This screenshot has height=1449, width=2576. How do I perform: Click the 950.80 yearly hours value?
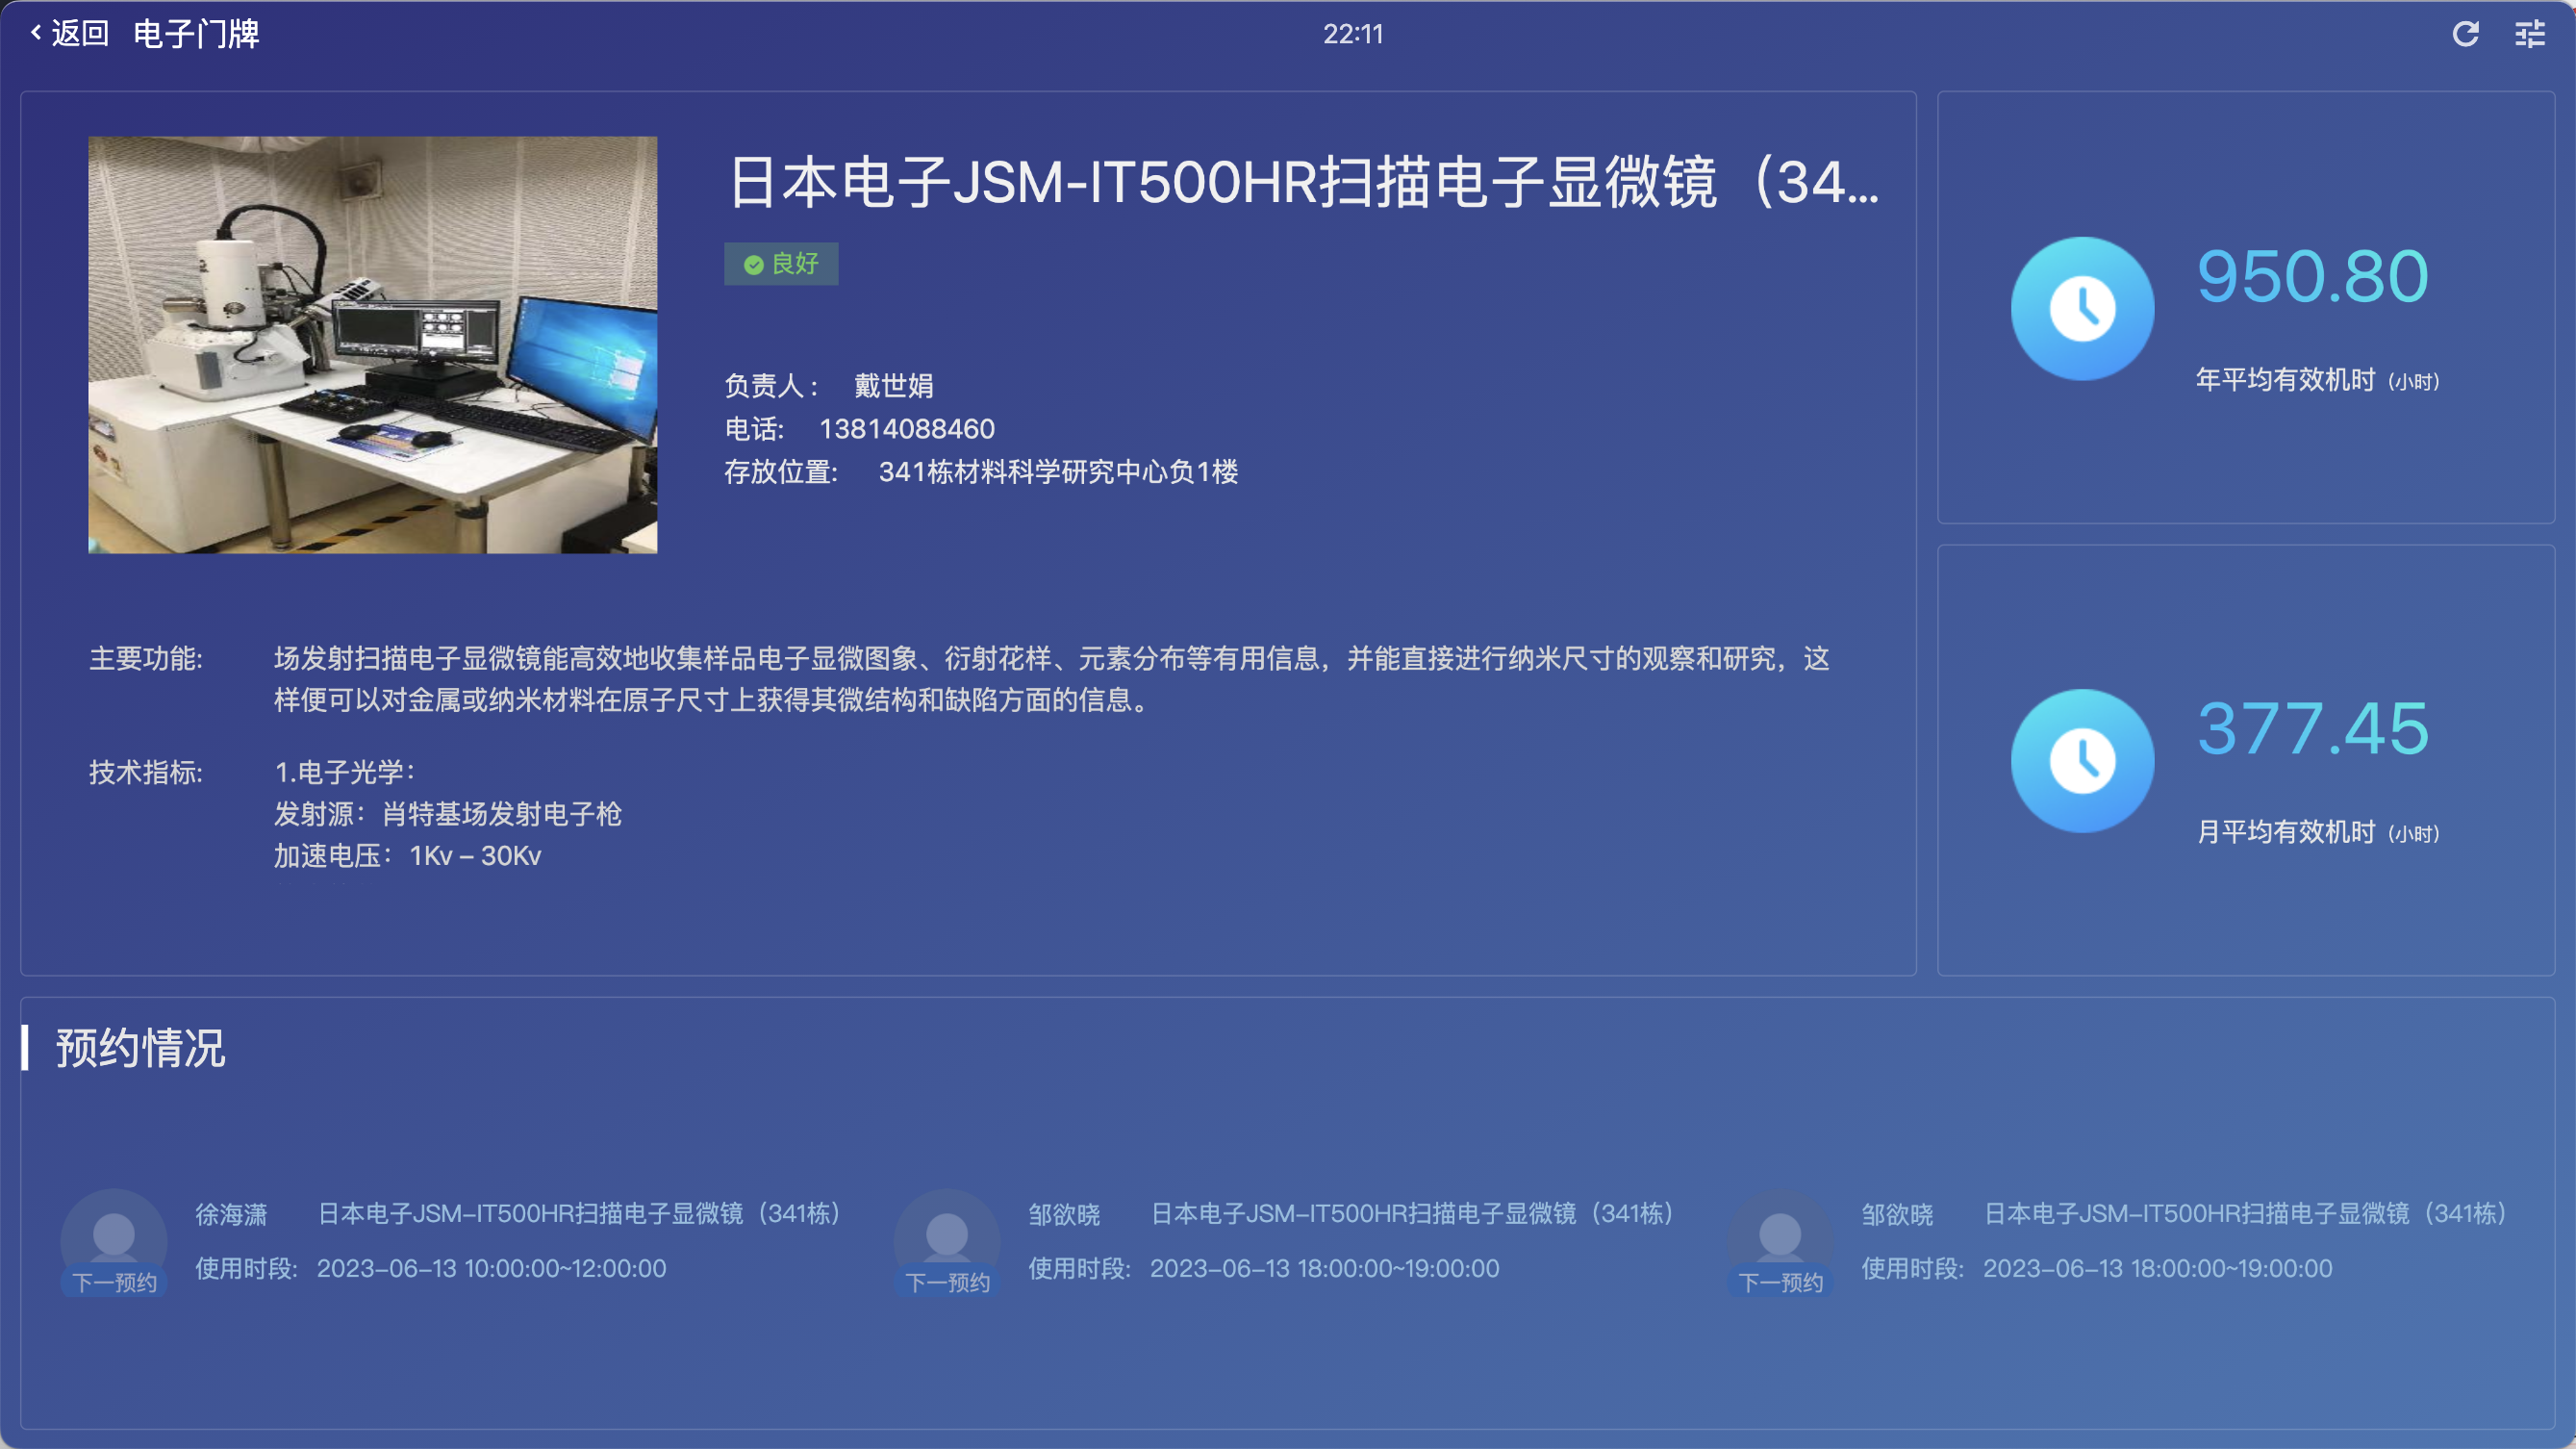coord(2312,276)
